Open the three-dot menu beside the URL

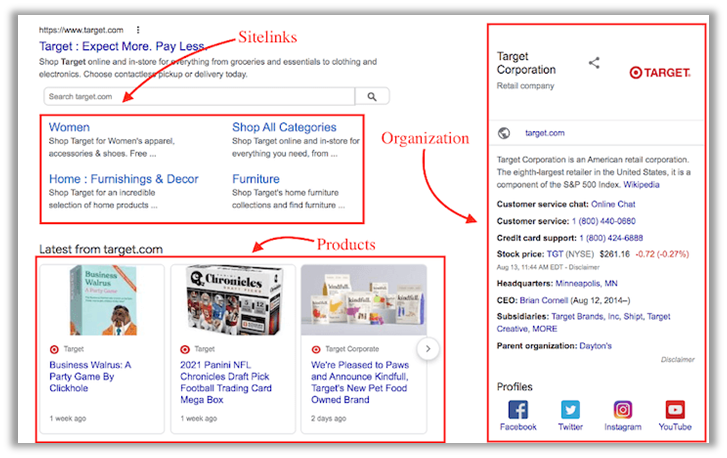point(138,30)
